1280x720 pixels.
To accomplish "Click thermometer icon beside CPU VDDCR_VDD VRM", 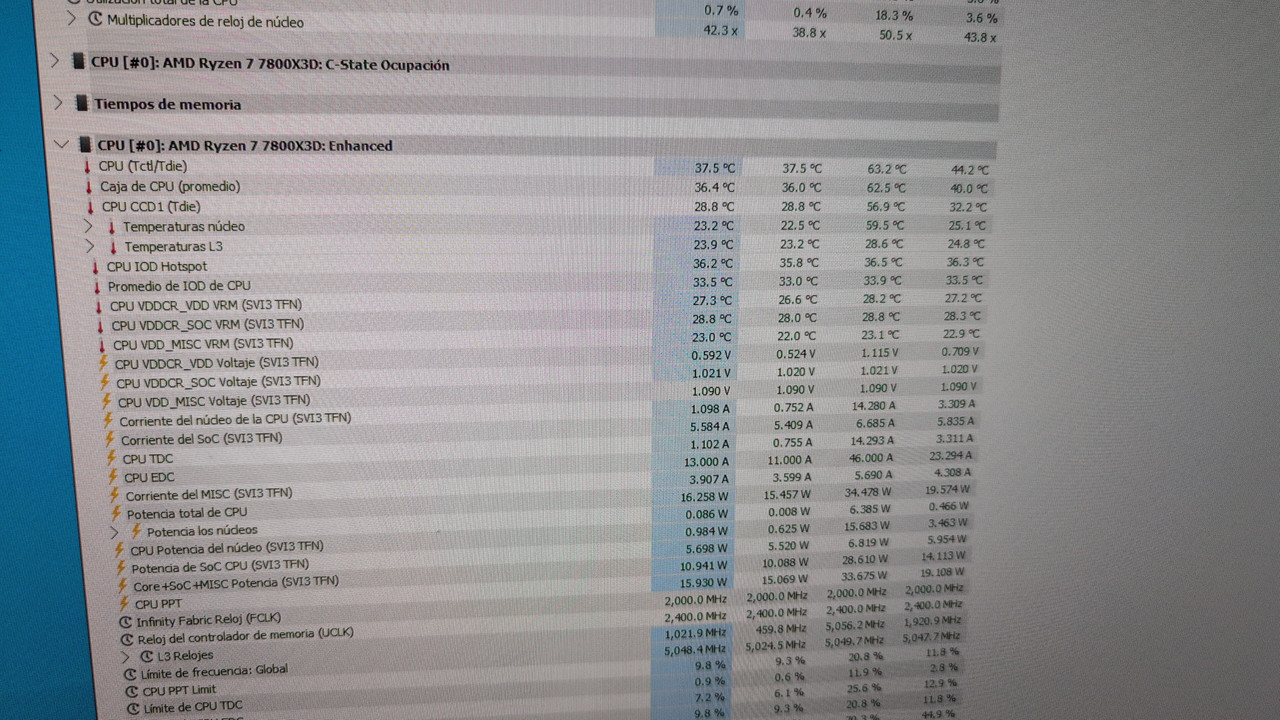I will (x=98, y=306).
